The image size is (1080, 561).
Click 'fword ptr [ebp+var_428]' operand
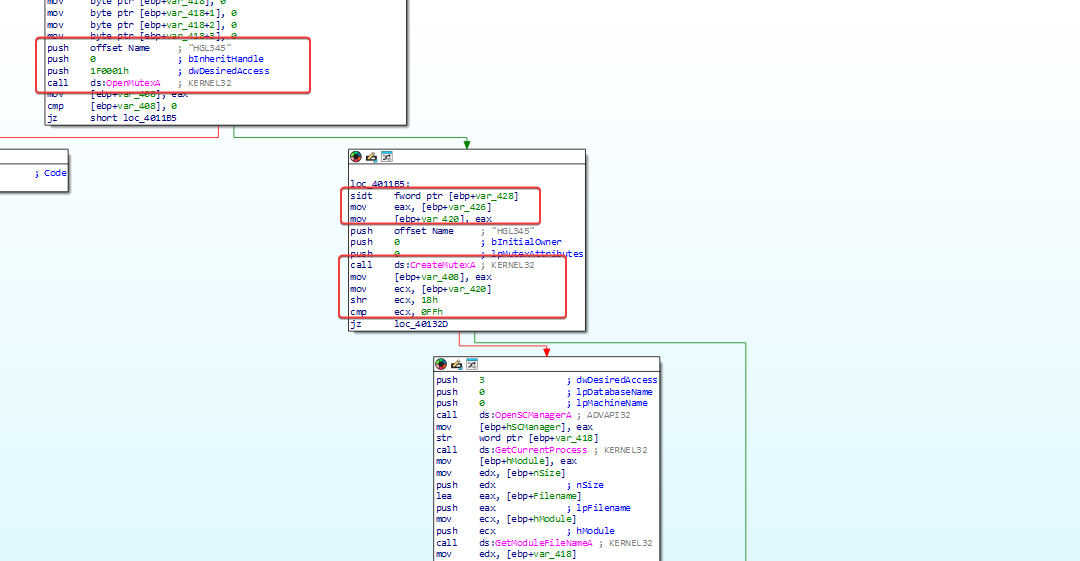[456, 196]
